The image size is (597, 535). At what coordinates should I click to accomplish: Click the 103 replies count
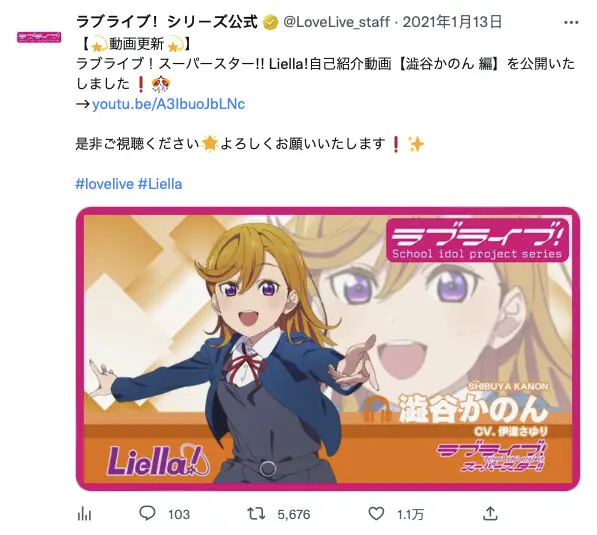(179, 514)
